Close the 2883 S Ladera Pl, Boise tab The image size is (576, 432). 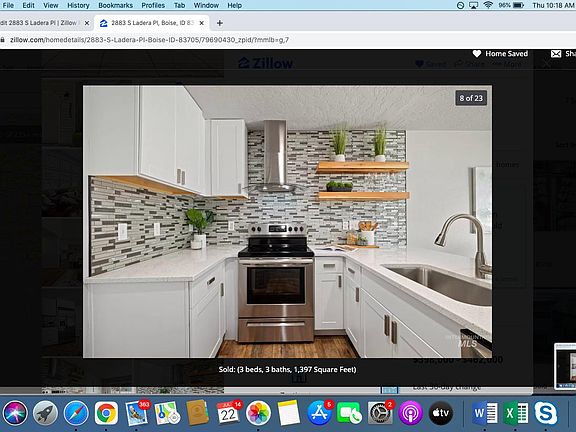pos(202,23)
